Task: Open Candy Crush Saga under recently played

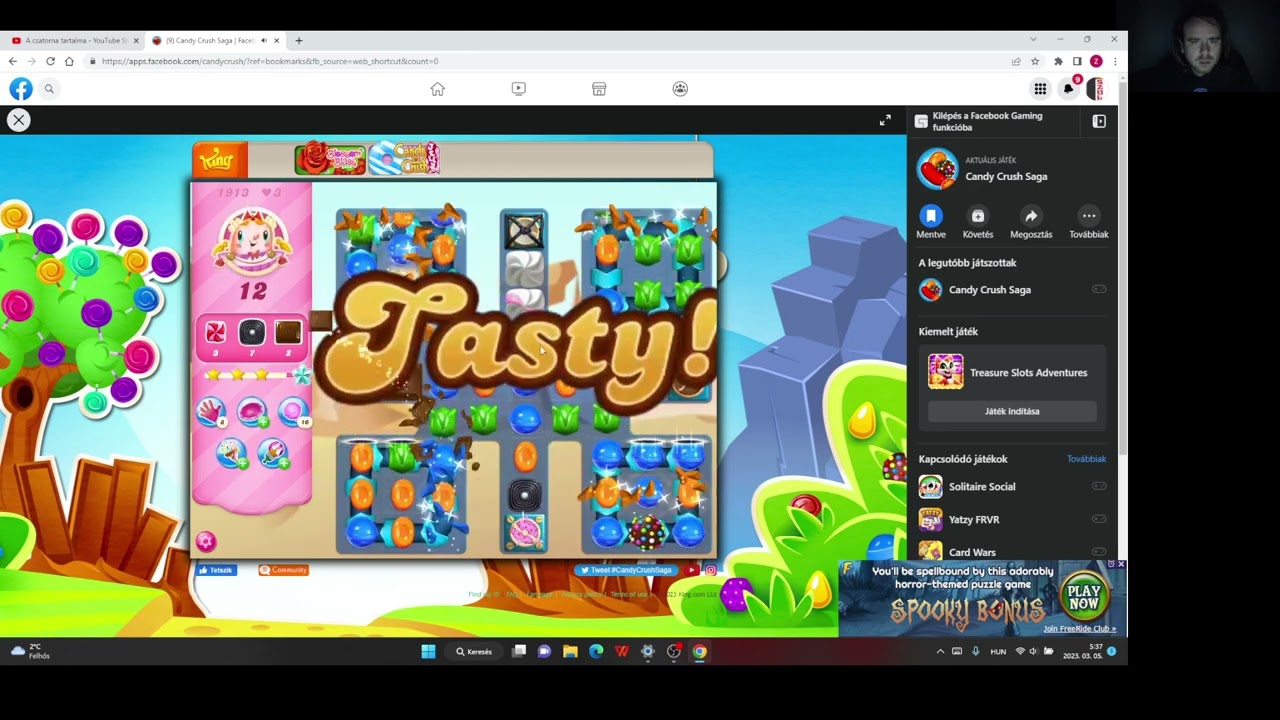Action: [x=1012, y=290]
